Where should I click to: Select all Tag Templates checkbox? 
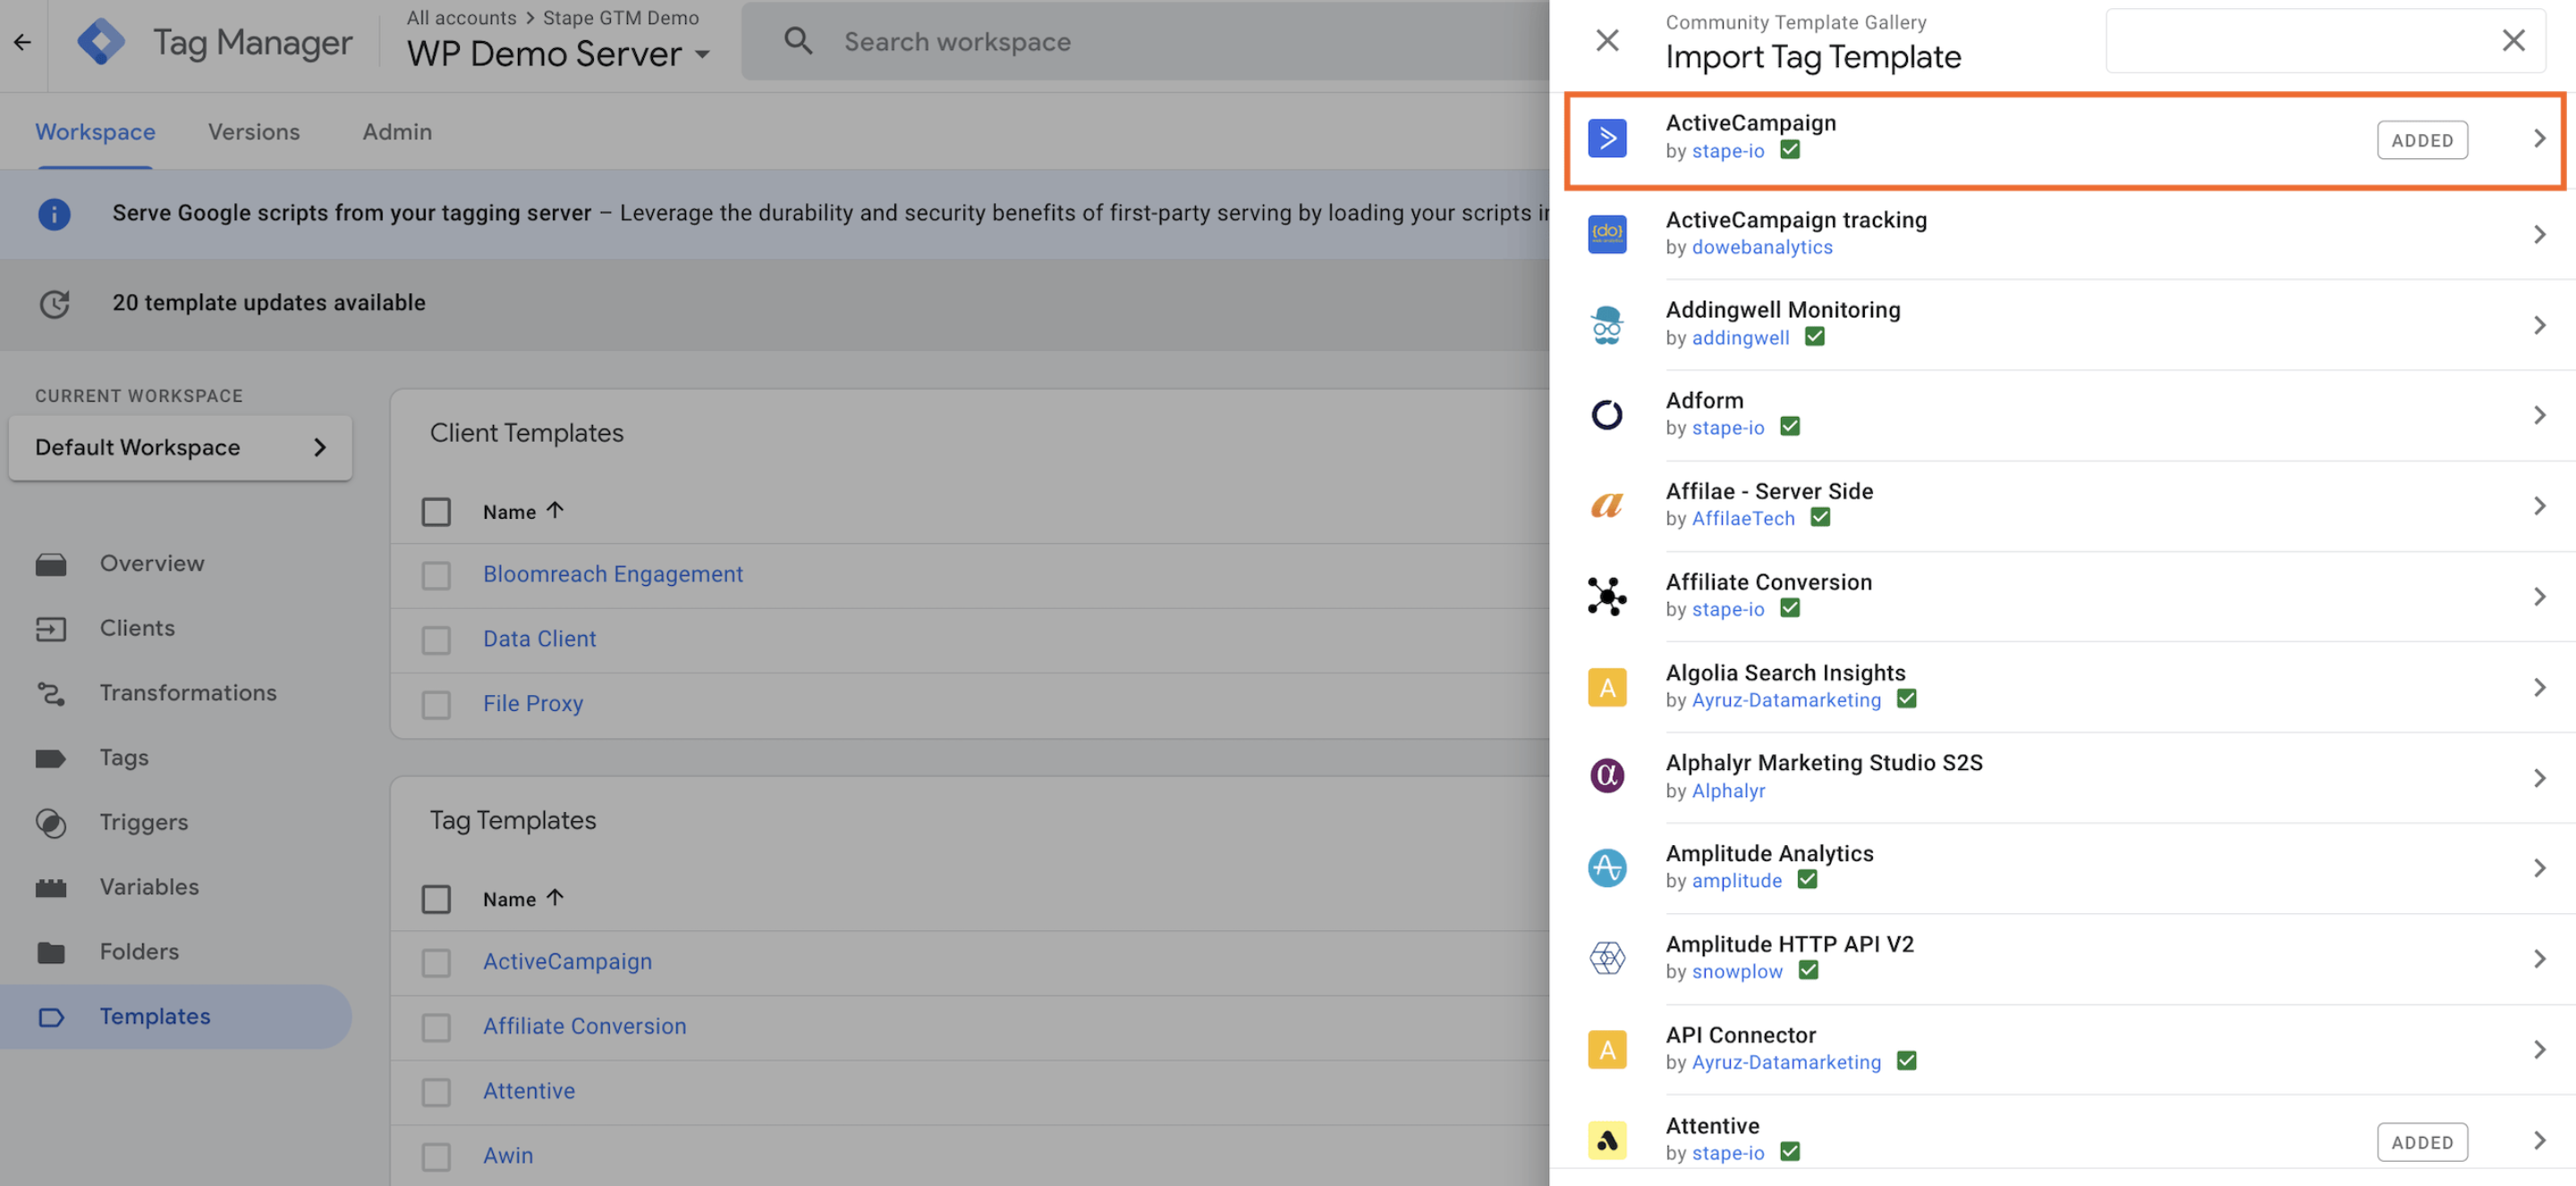(x=436, y=899)
